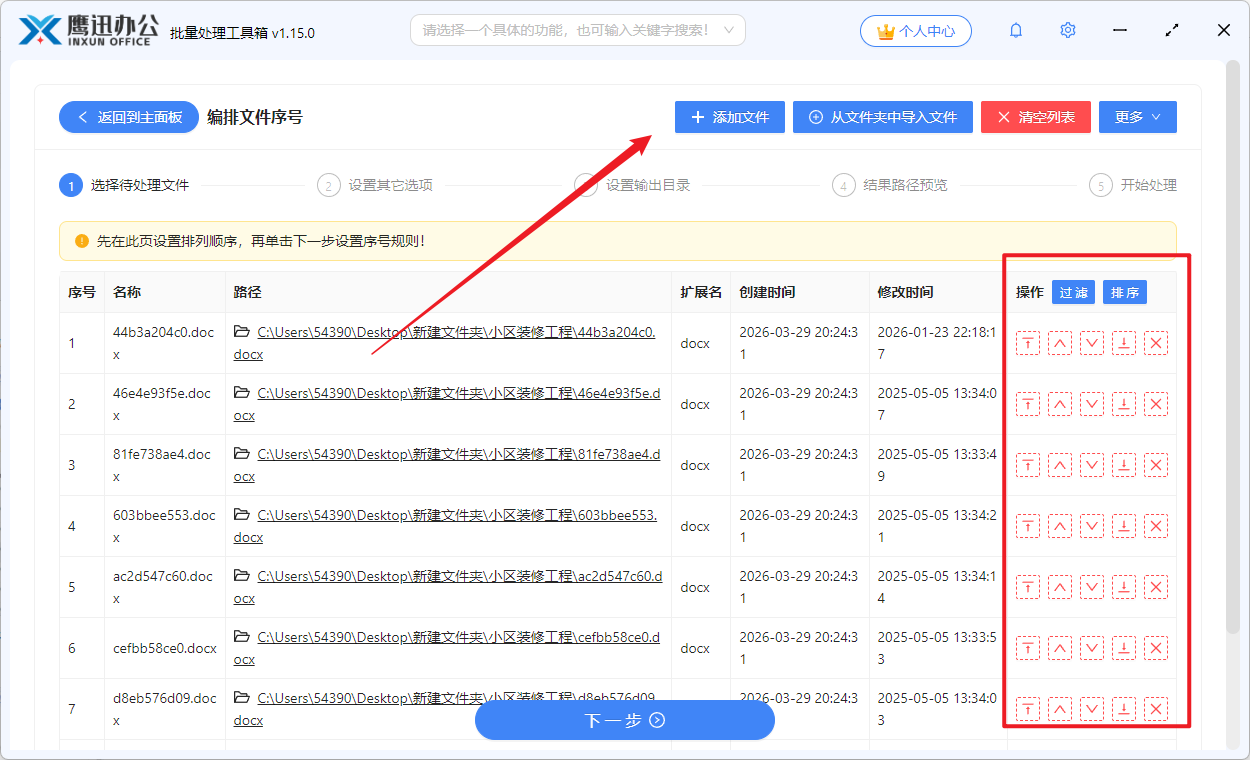Screen dimensions: 1250x760
Task: Click the 过滤 filter button
Action: pos(1072,292)
